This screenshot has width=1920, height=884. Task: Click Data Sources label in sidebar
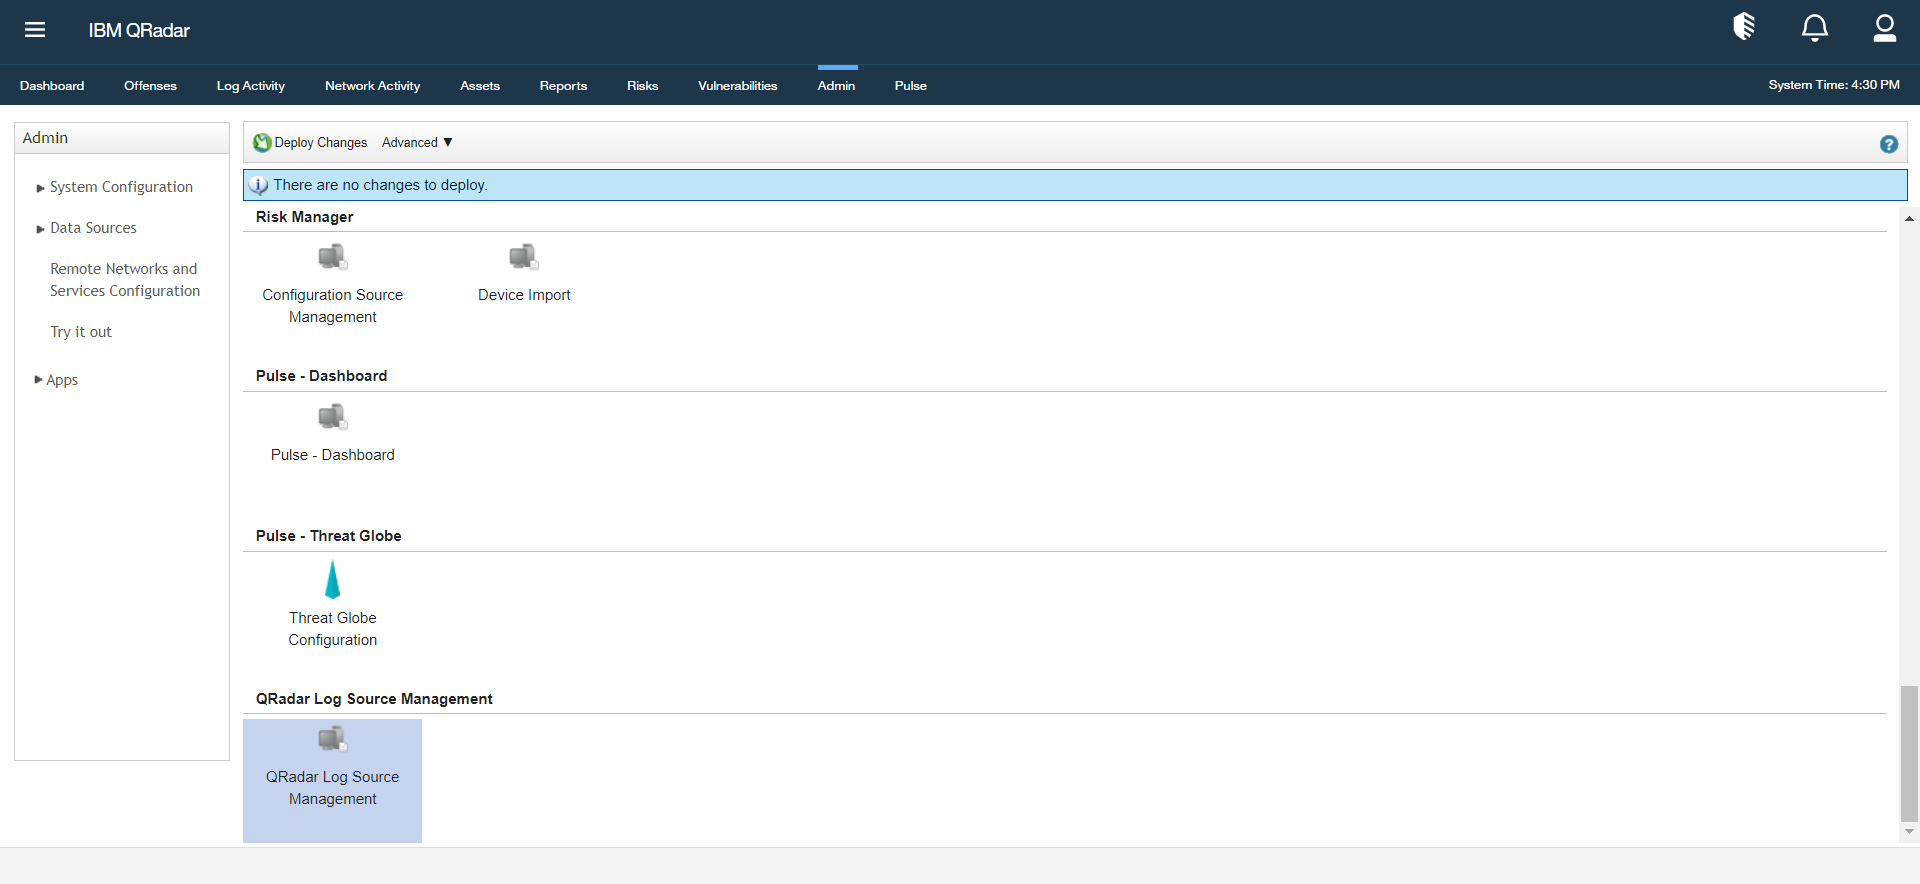tap(93, 228)
